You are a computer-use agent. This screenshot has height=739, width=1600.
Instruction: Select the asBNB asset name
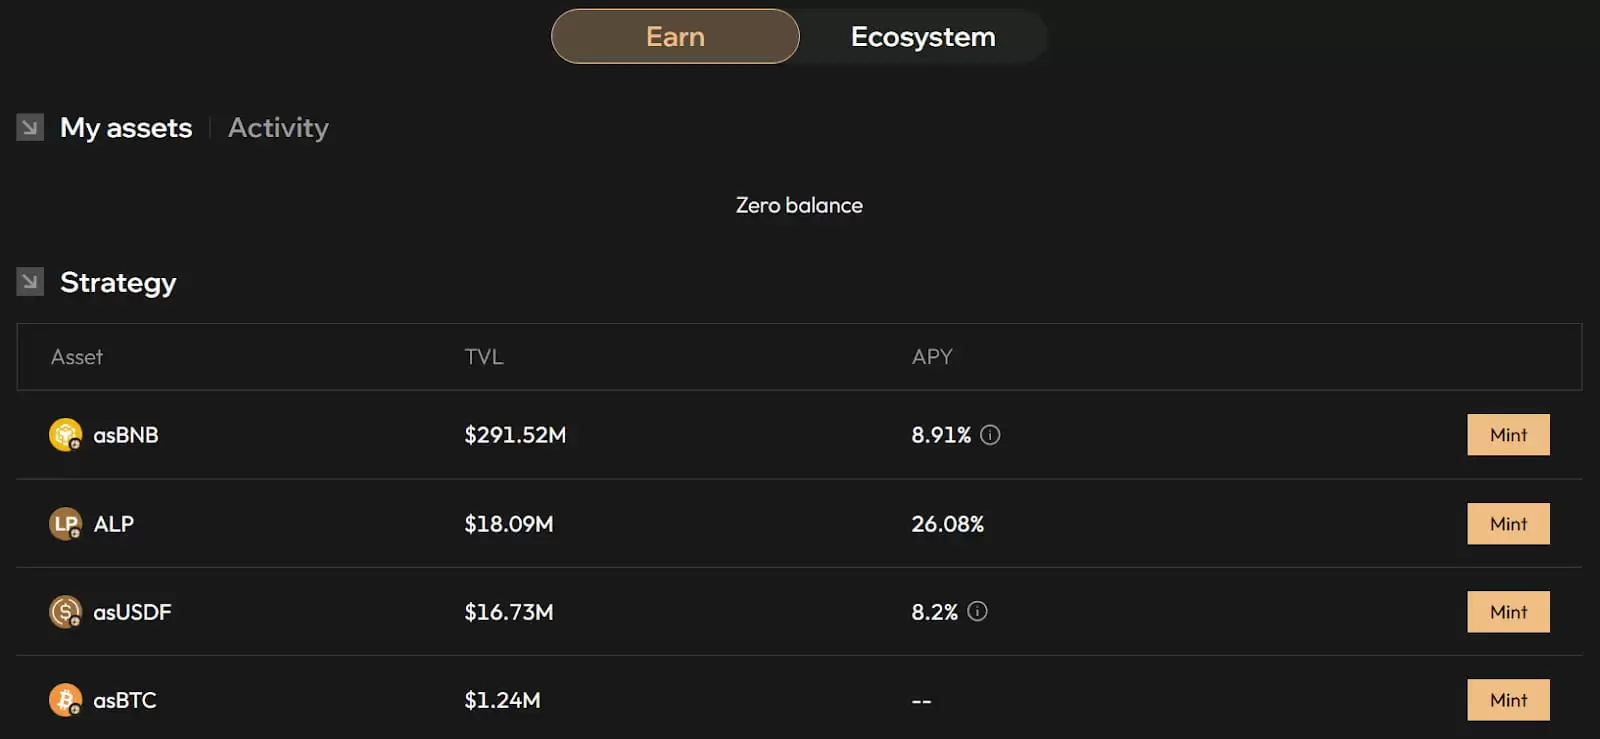pos(126,435)
